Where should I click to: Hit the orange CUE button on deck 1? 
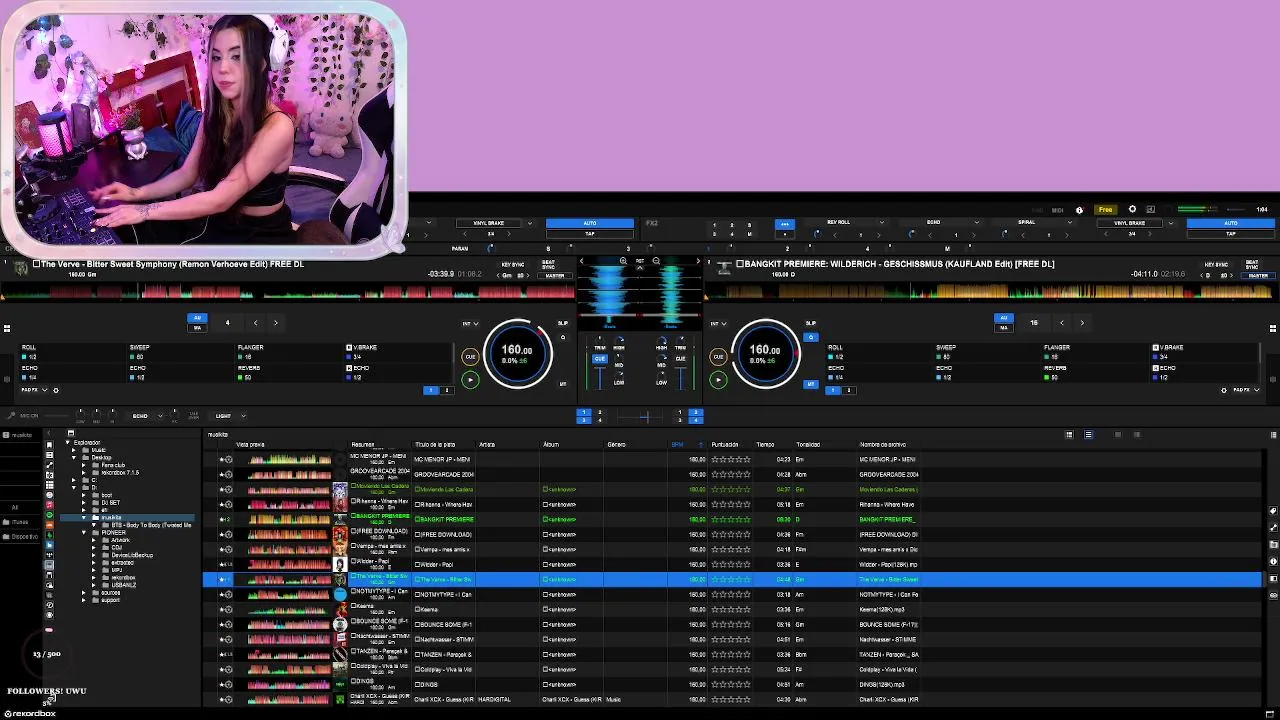point(470,357)
